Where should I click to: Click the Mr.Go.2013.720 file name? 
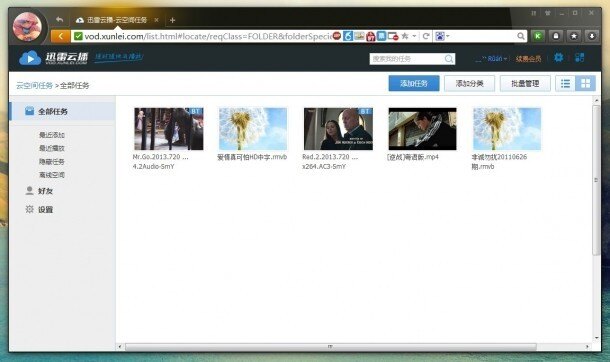[160, 162]
